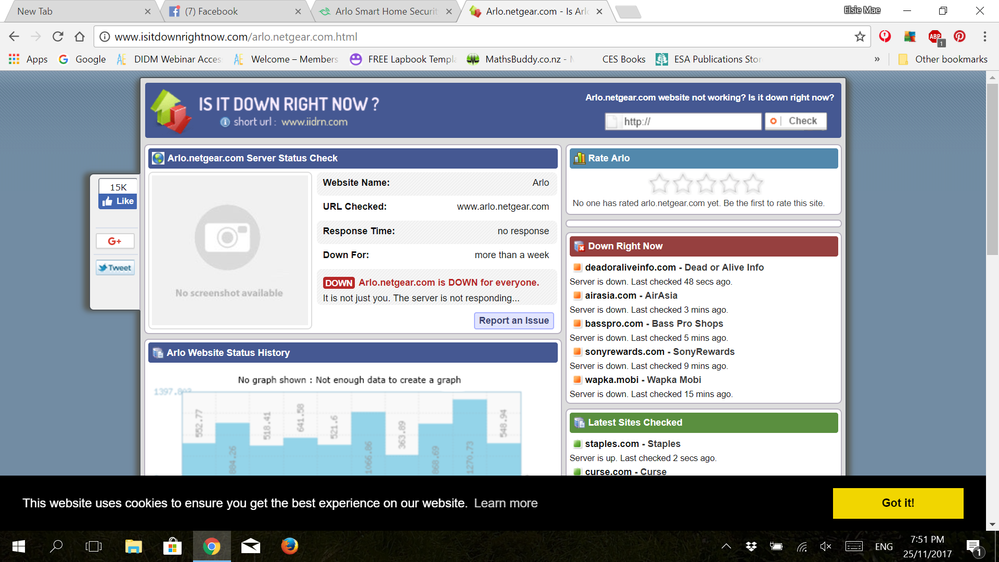
Task: Close the Facebook tab
Action: [x=298, y=11]
